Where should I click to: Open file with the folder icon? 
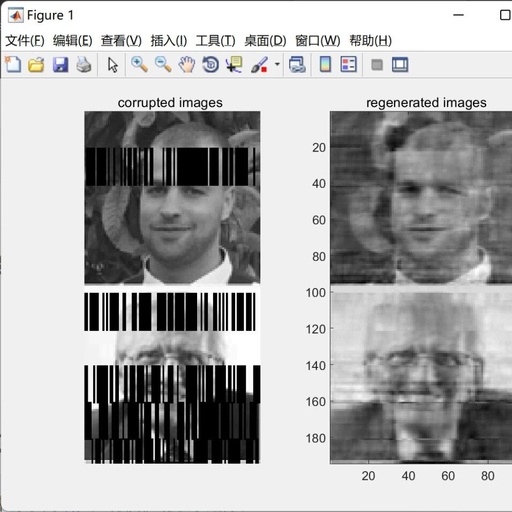click(36, 64)
